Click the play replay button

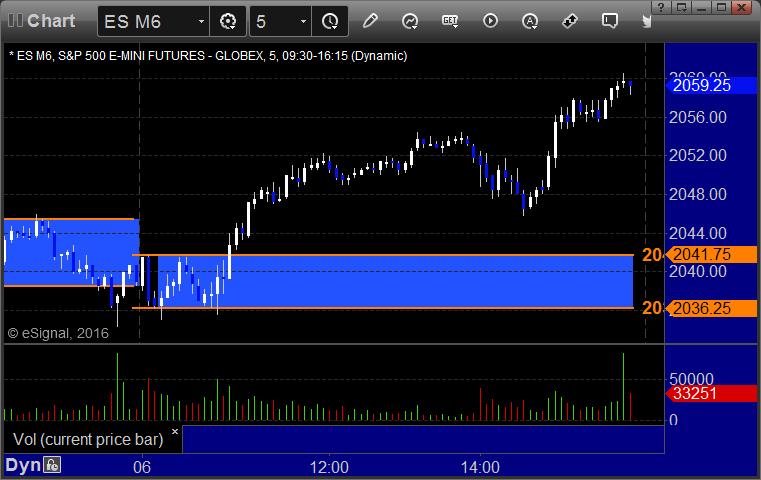[x=490, y=21]
